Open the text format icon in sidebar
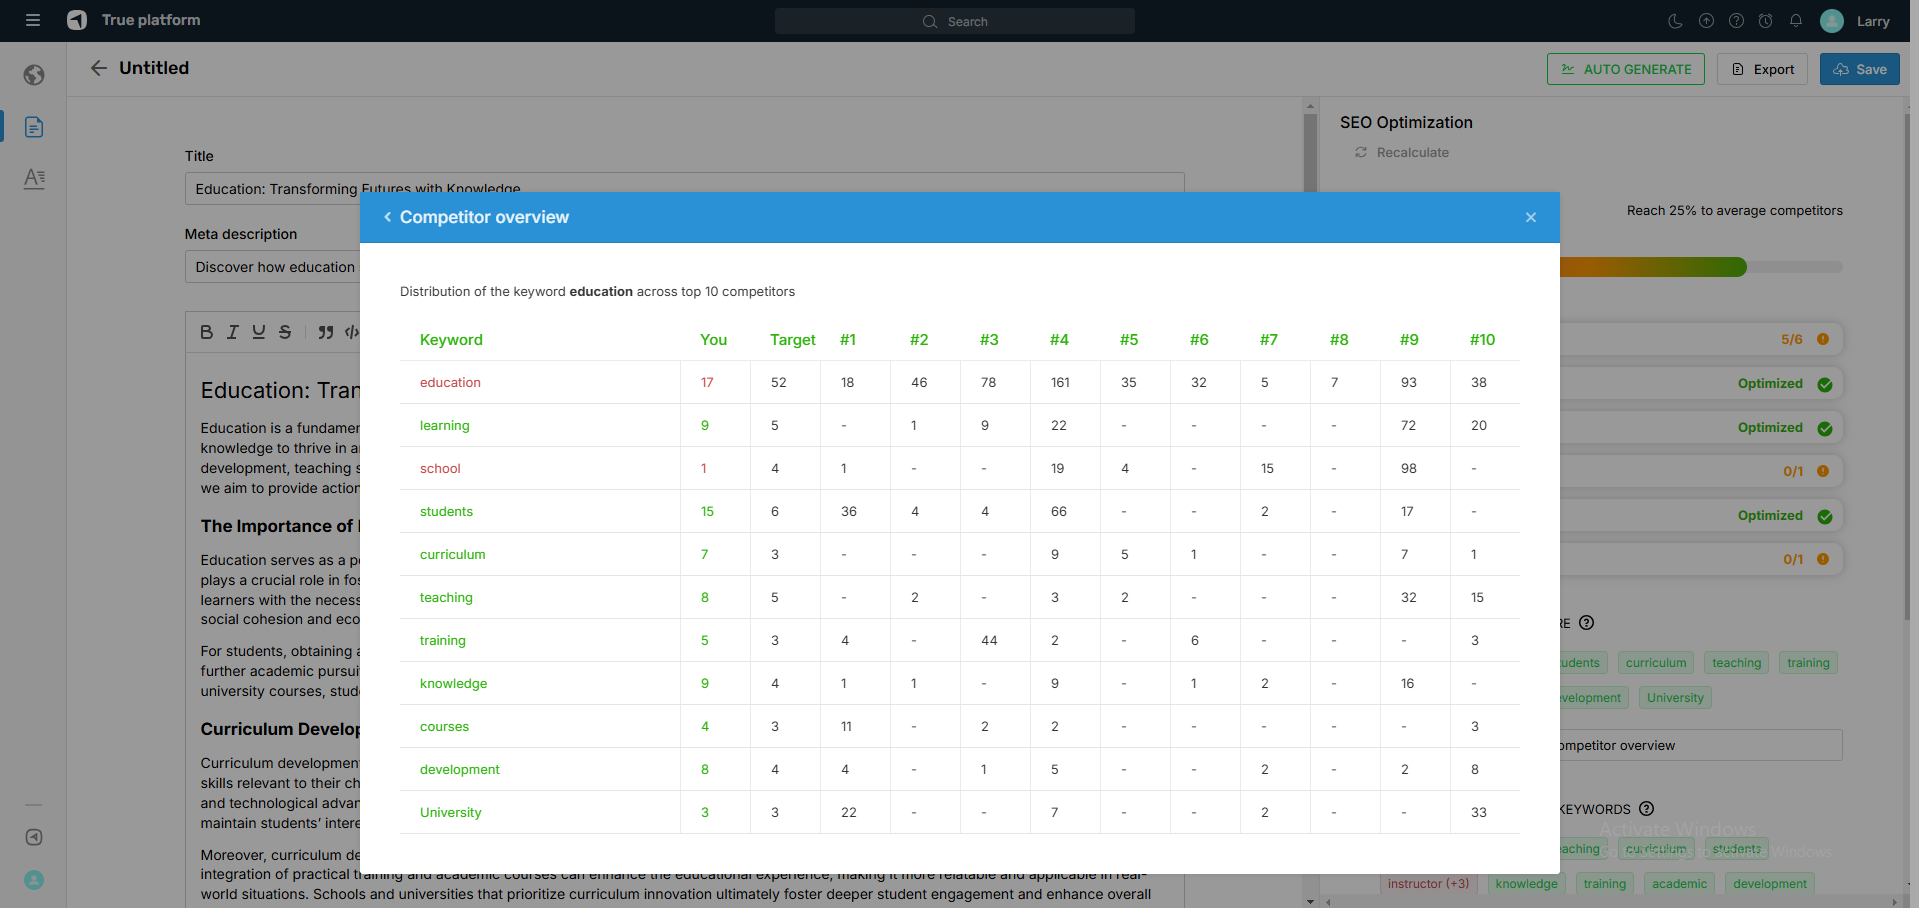The image size is (1919, 908). [x=34, y=178]
